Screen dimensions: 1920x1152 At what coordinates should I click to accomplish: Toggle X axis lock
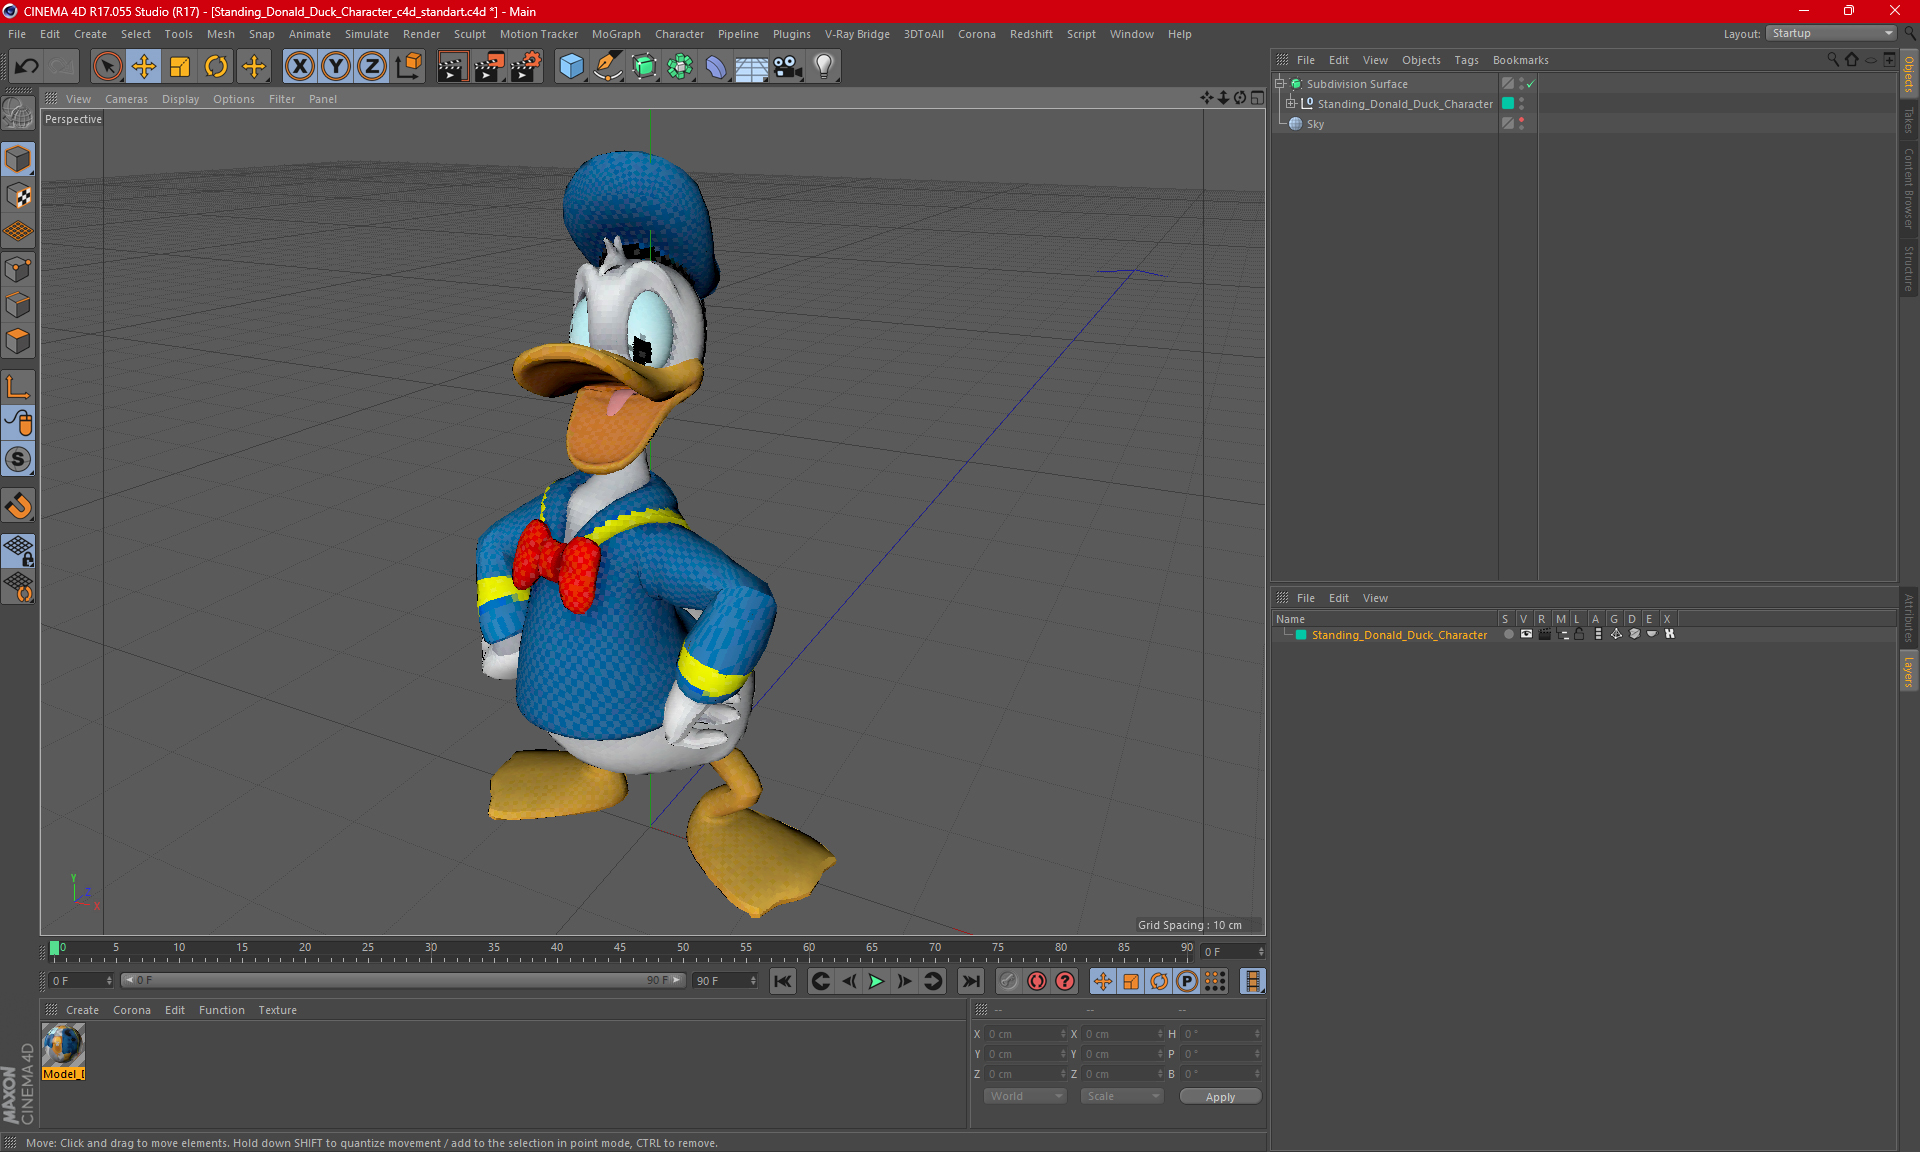click(299, 67)
